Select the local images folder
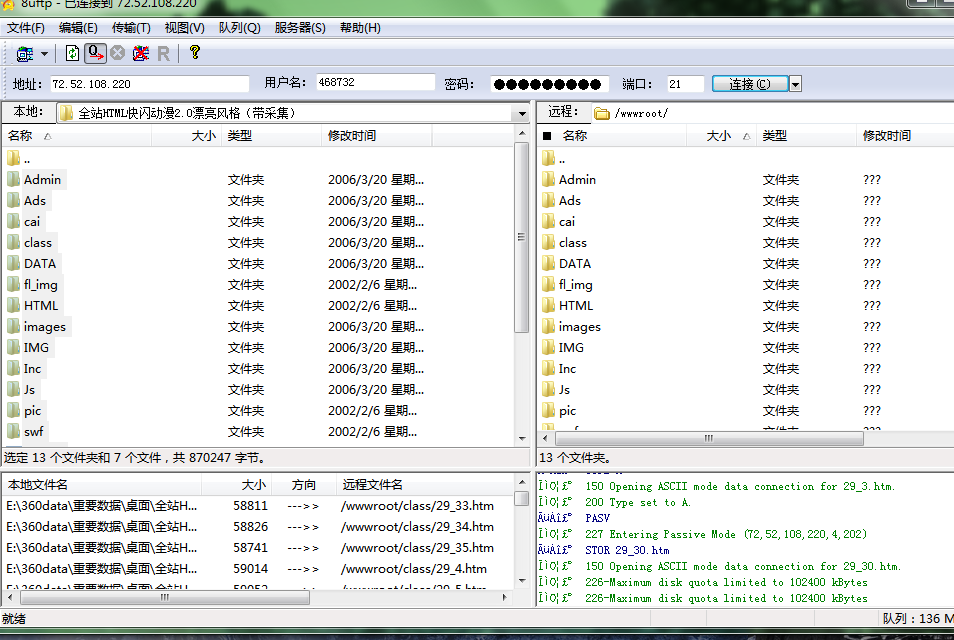Image resolution: width=954 pixels, height=640 pixels. 44,327
